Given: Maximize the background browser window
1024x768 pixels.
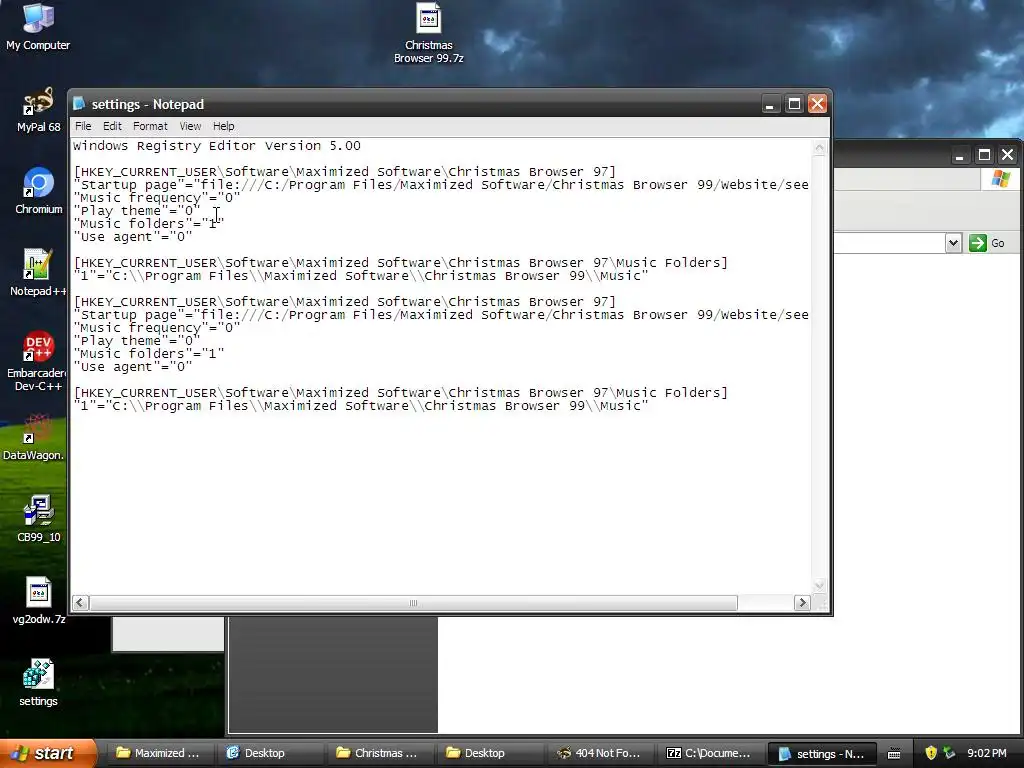Looking at the screenshot, I should pos(984,155).
